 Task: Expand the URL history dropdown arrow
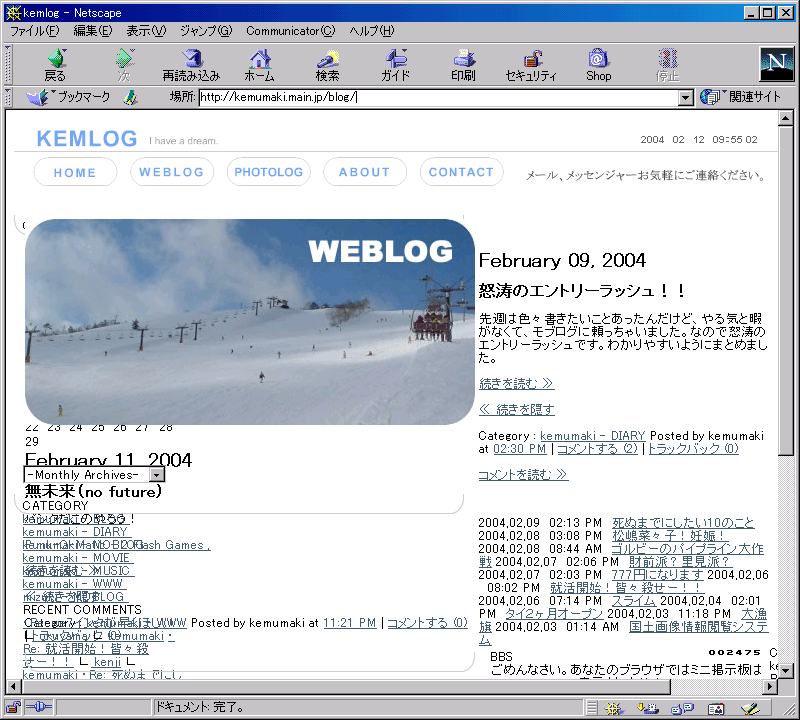(686, 97)
